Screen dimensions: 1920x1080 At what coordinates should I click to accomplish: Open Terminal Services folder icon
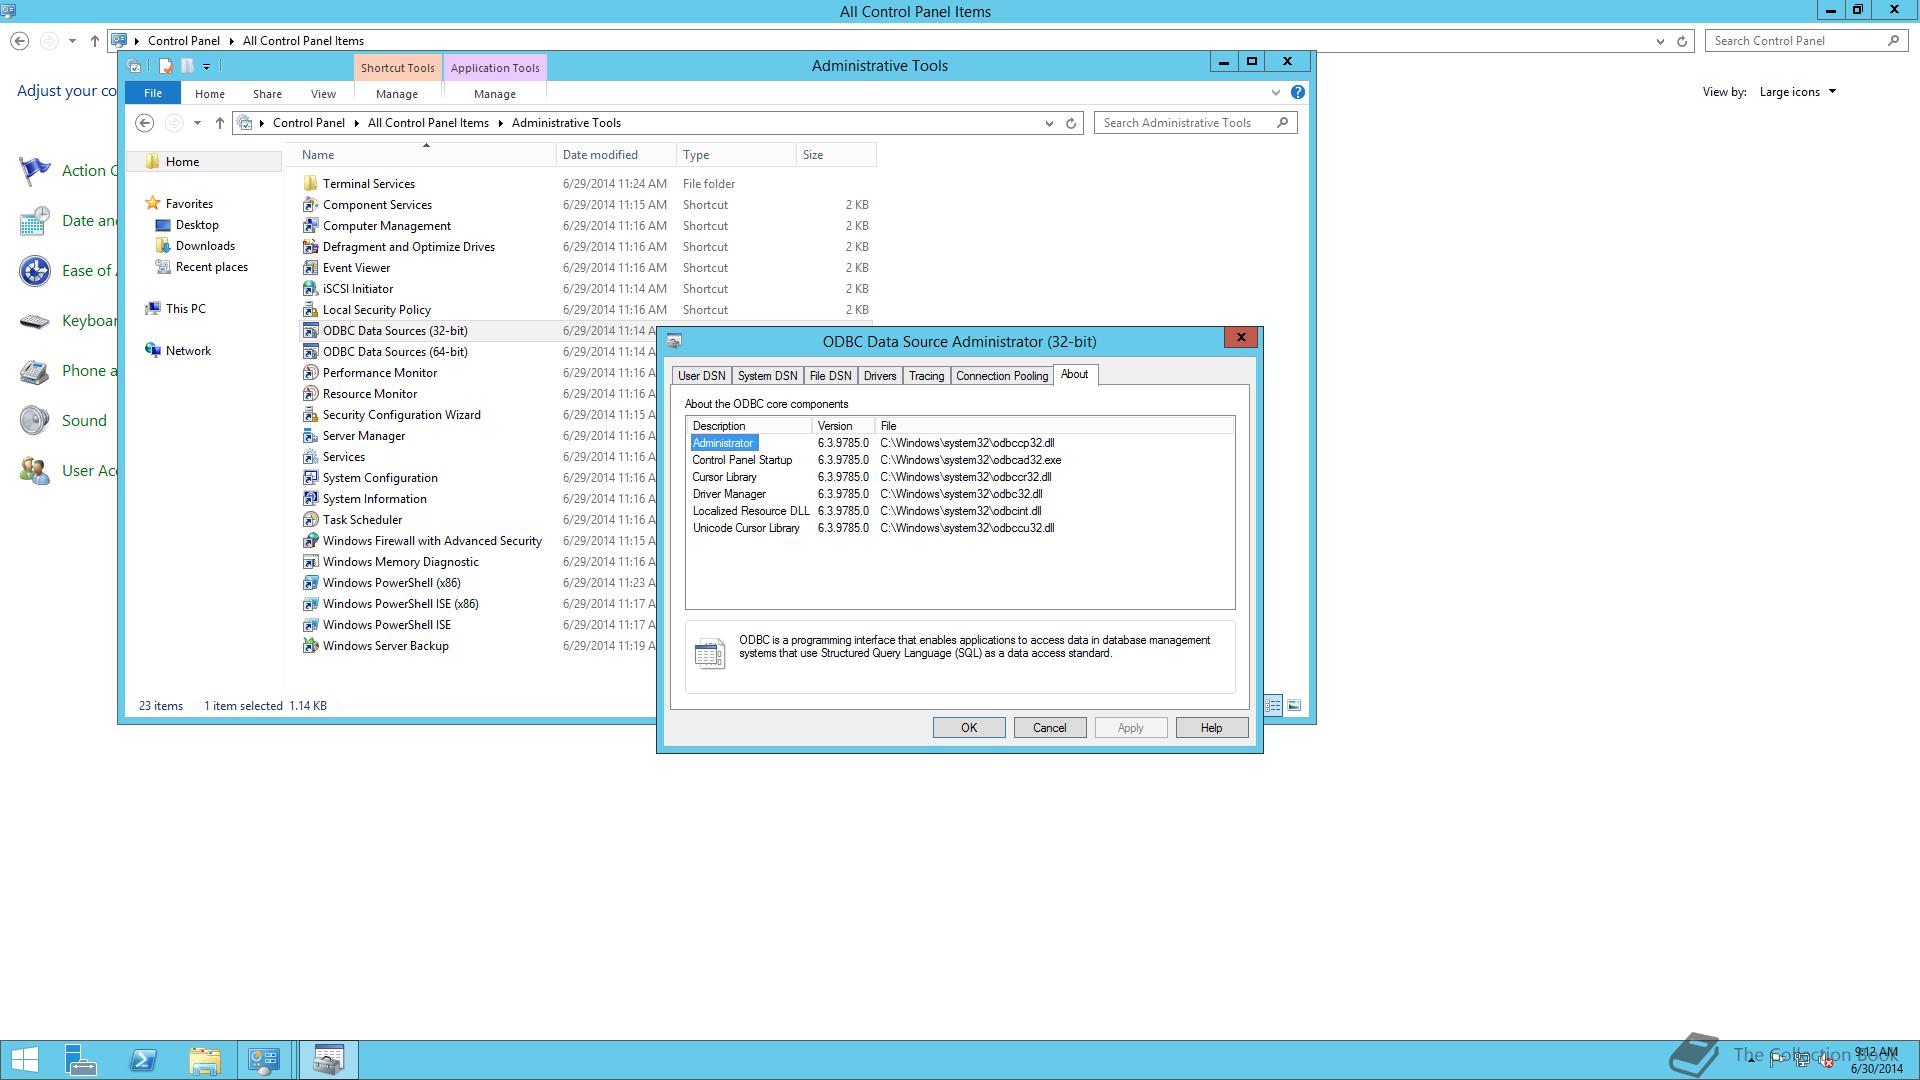pyautogui.click(x=310, y=183)
